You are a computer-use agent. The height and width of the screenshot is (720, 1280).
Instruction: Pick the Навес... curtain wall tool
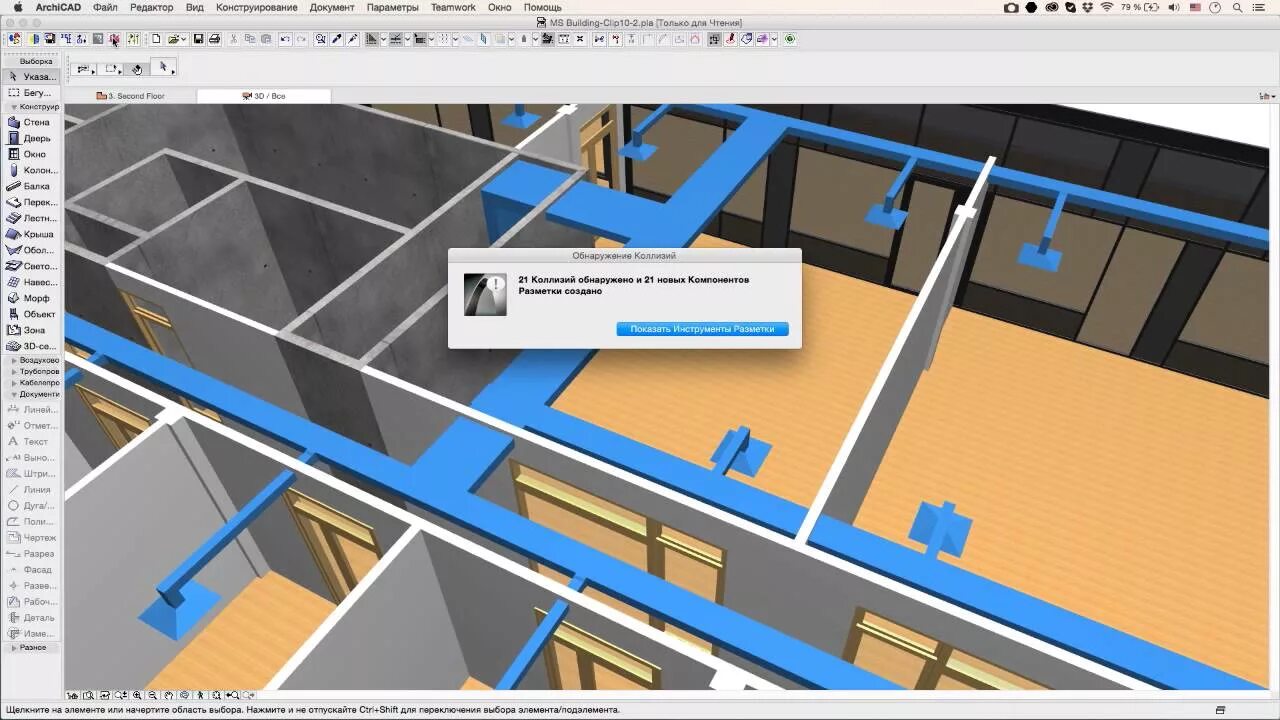(31, 282)
